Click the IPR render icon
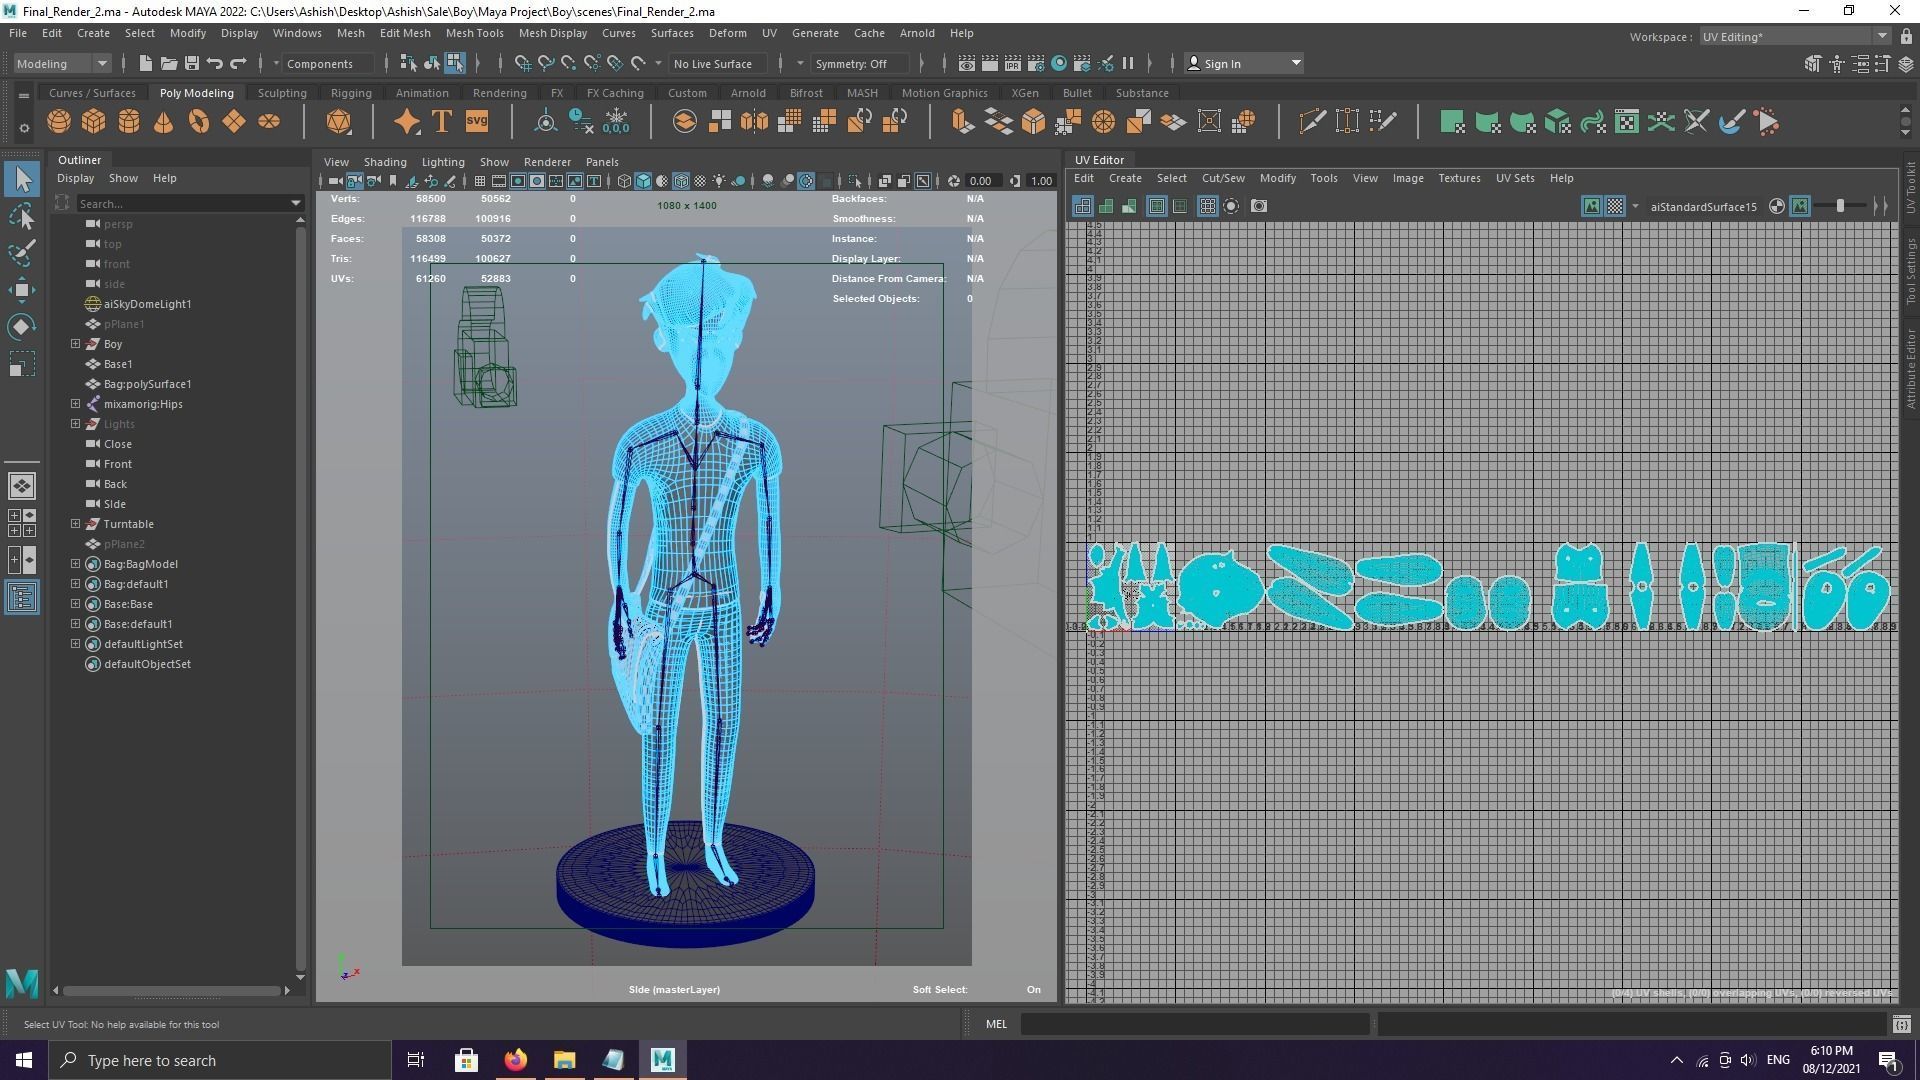The height and width of the screenshot is (1080, 1920). [1013, 63]
